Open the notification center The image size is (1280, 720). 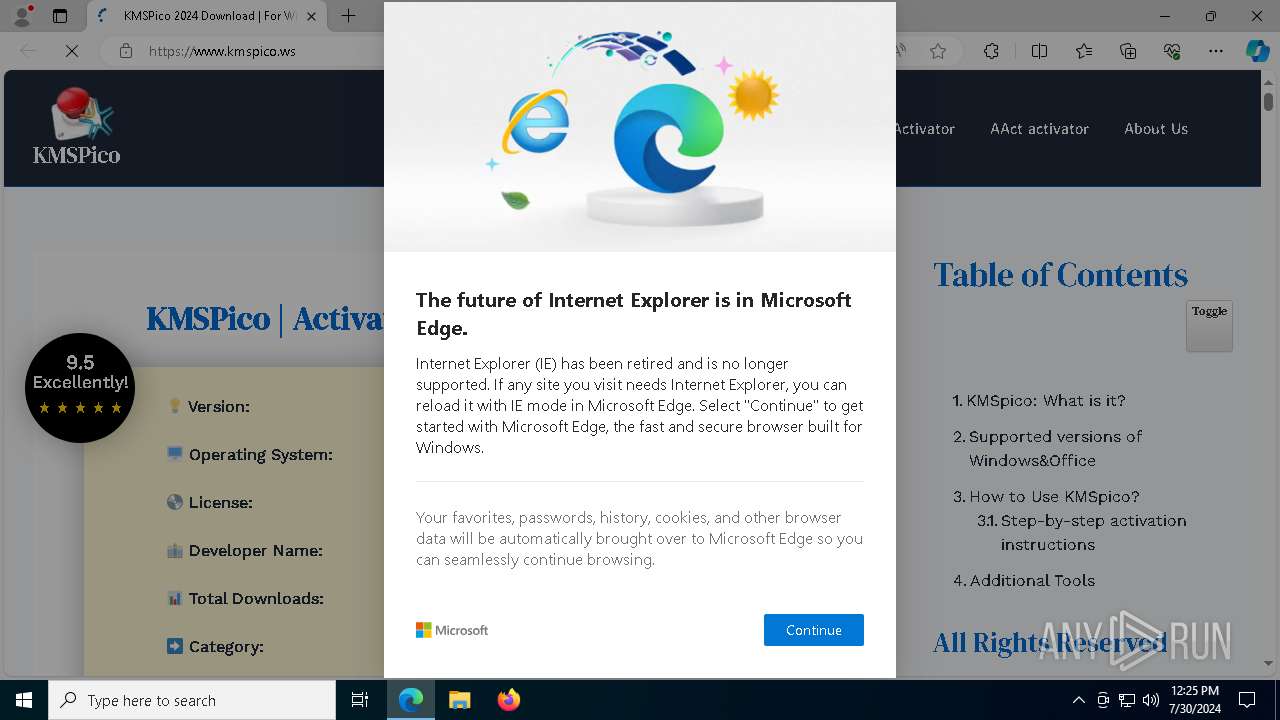point(1247,700)
